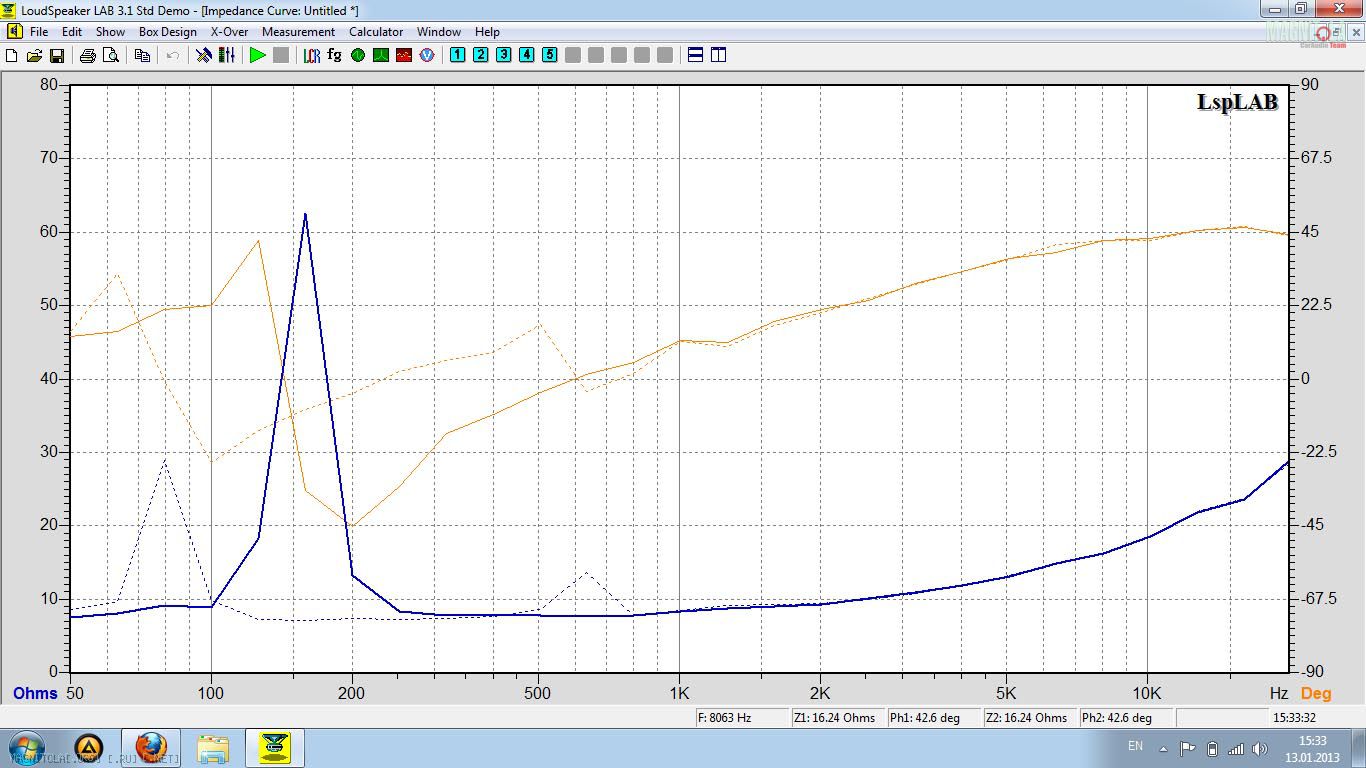Click the 15:33:32 time in status bar
The height and width of the screenshot is (768, 1366).
point(1294,718)
